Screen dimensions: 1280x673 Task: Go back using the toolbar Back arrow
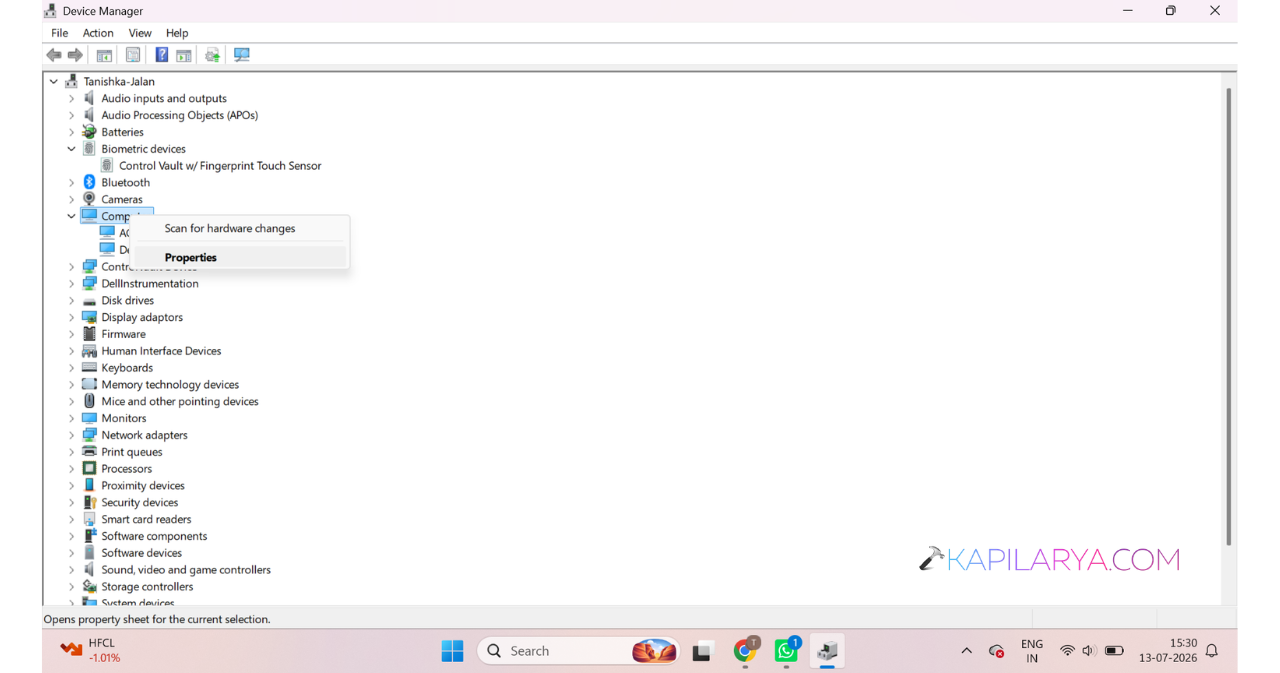[54, 55]
